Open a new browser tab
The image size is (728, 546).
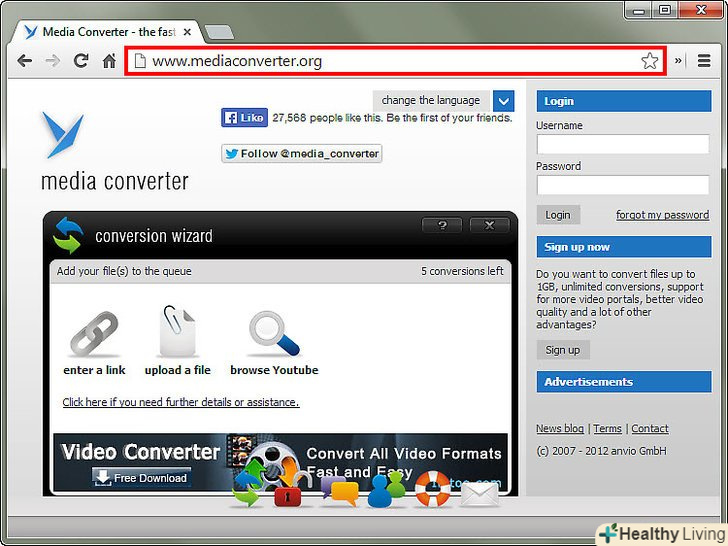219,32
